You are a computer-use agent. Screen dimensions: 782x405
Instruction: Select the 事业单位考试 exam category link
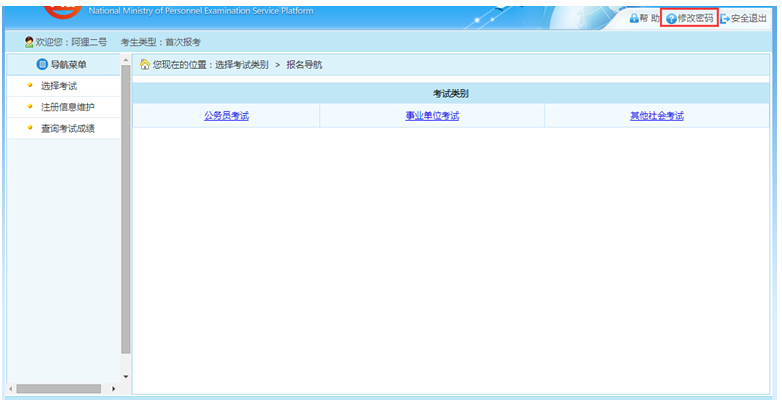[432, 116]
